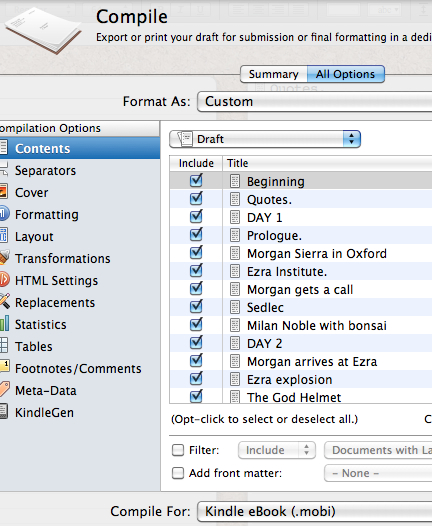
Task: Click the Separators icon in the options list
Action: [4, 170]
